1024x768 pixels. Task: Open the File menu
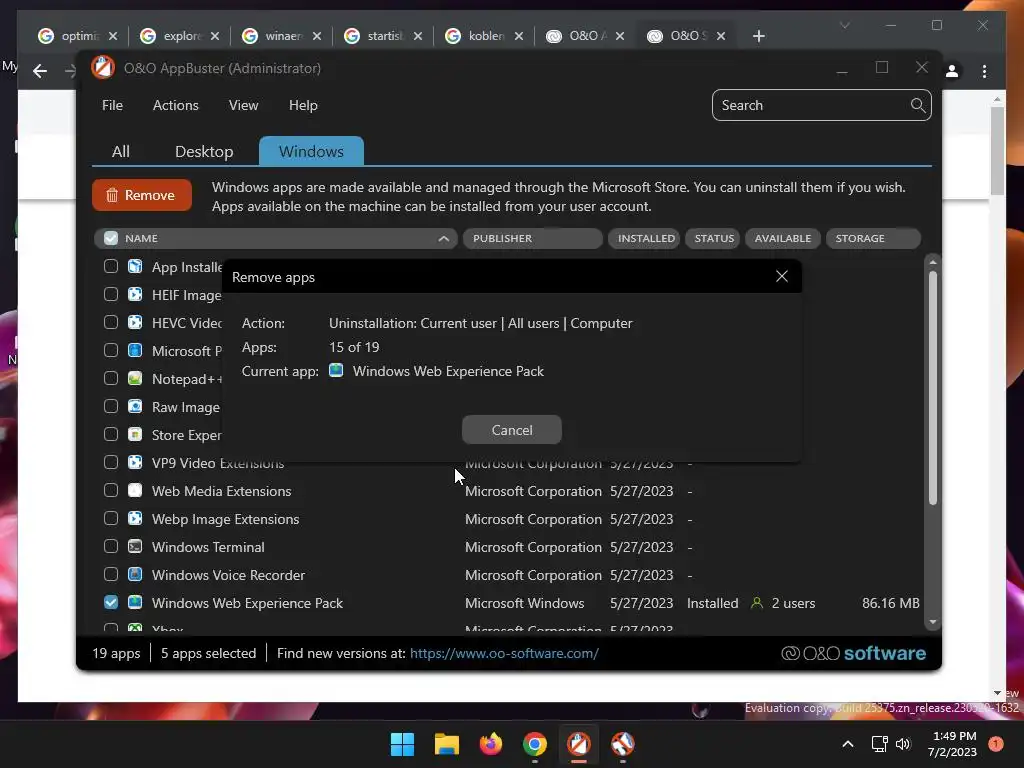[x=112, y=105]
